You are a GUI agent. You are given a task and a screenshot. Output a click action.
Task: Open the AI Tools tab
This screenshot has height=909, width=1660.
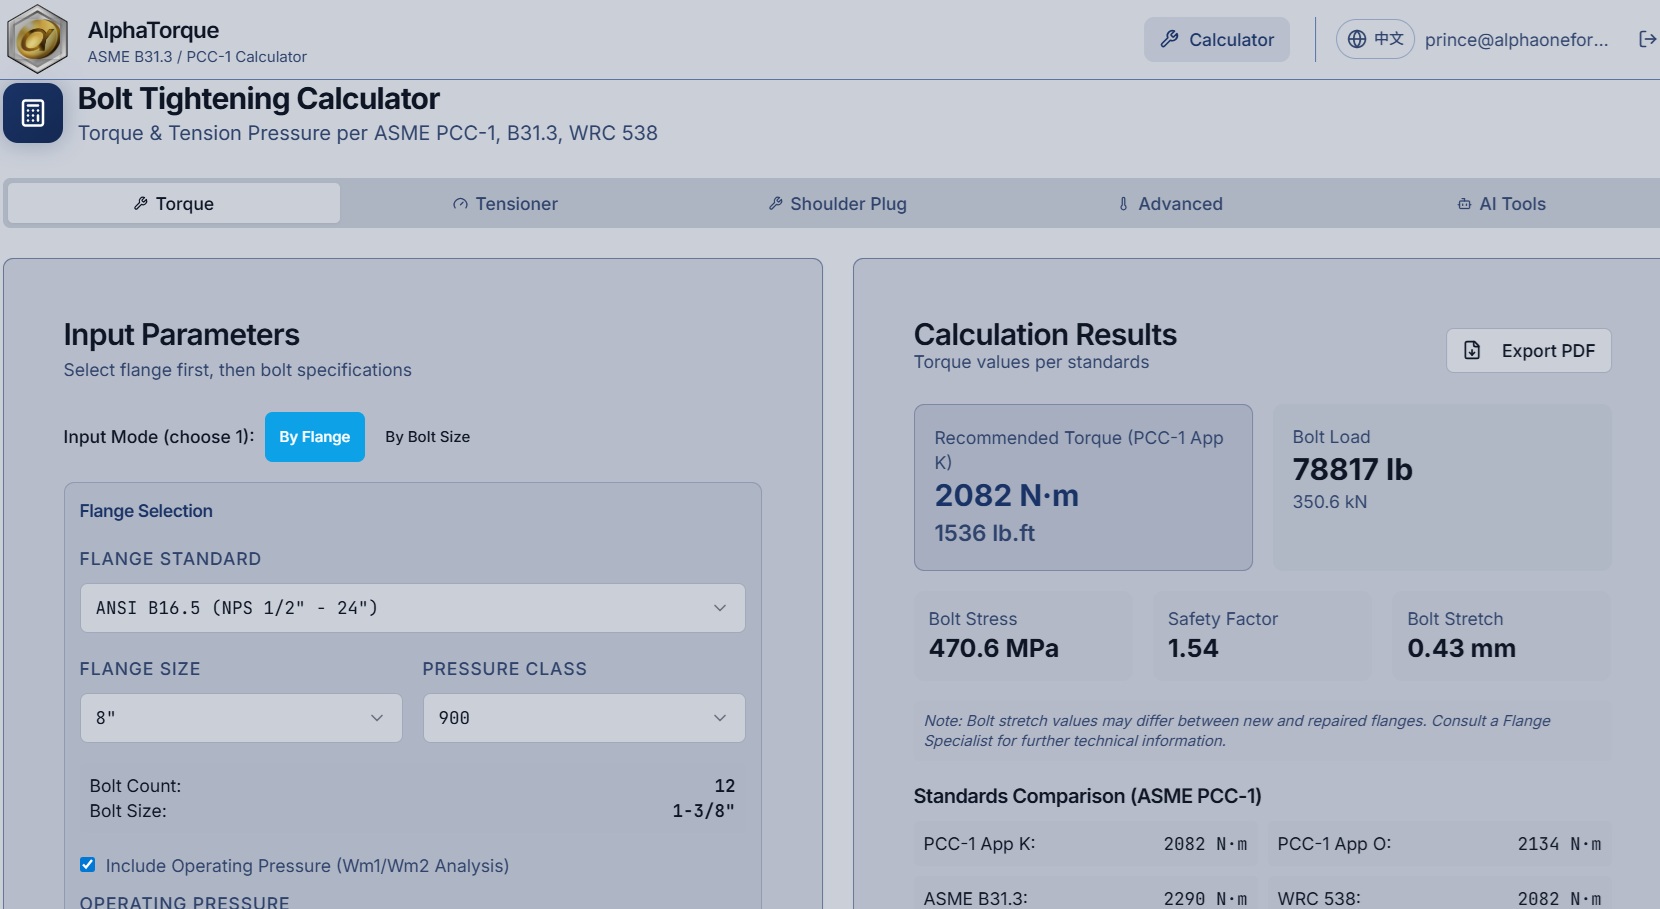(1501, 203)
